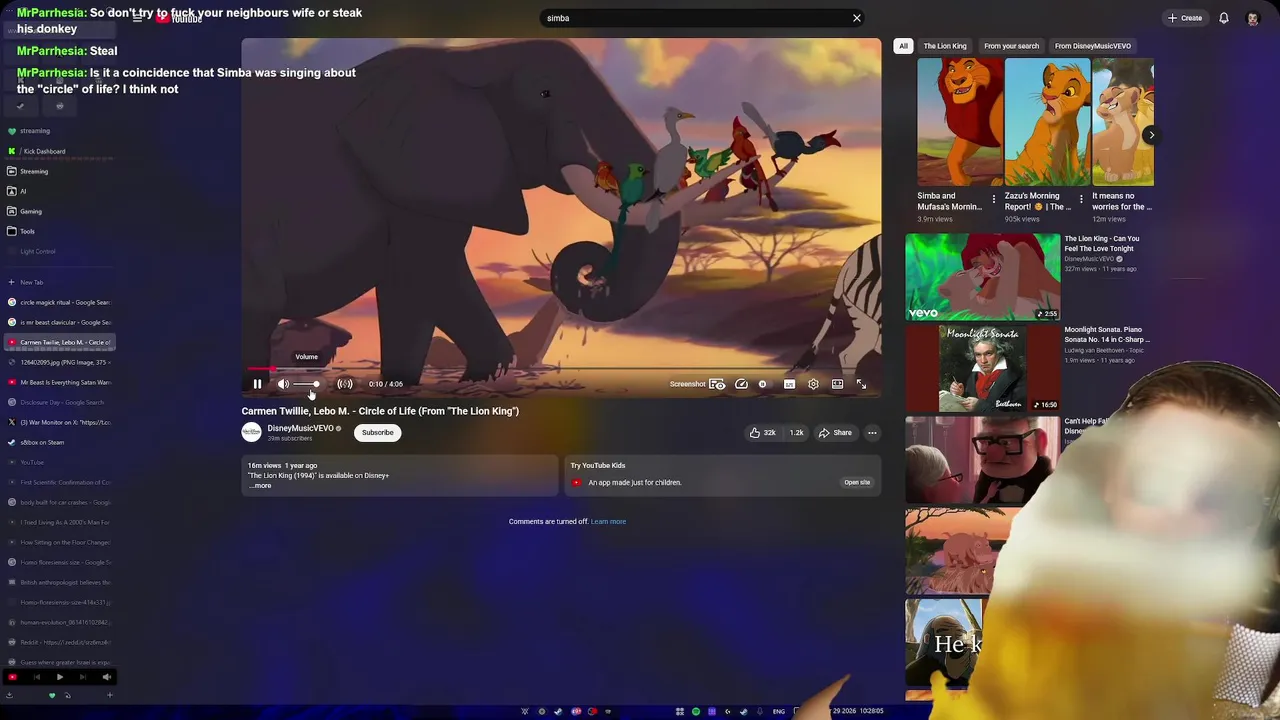Open the Light Control sidebar item

[60, 251]
